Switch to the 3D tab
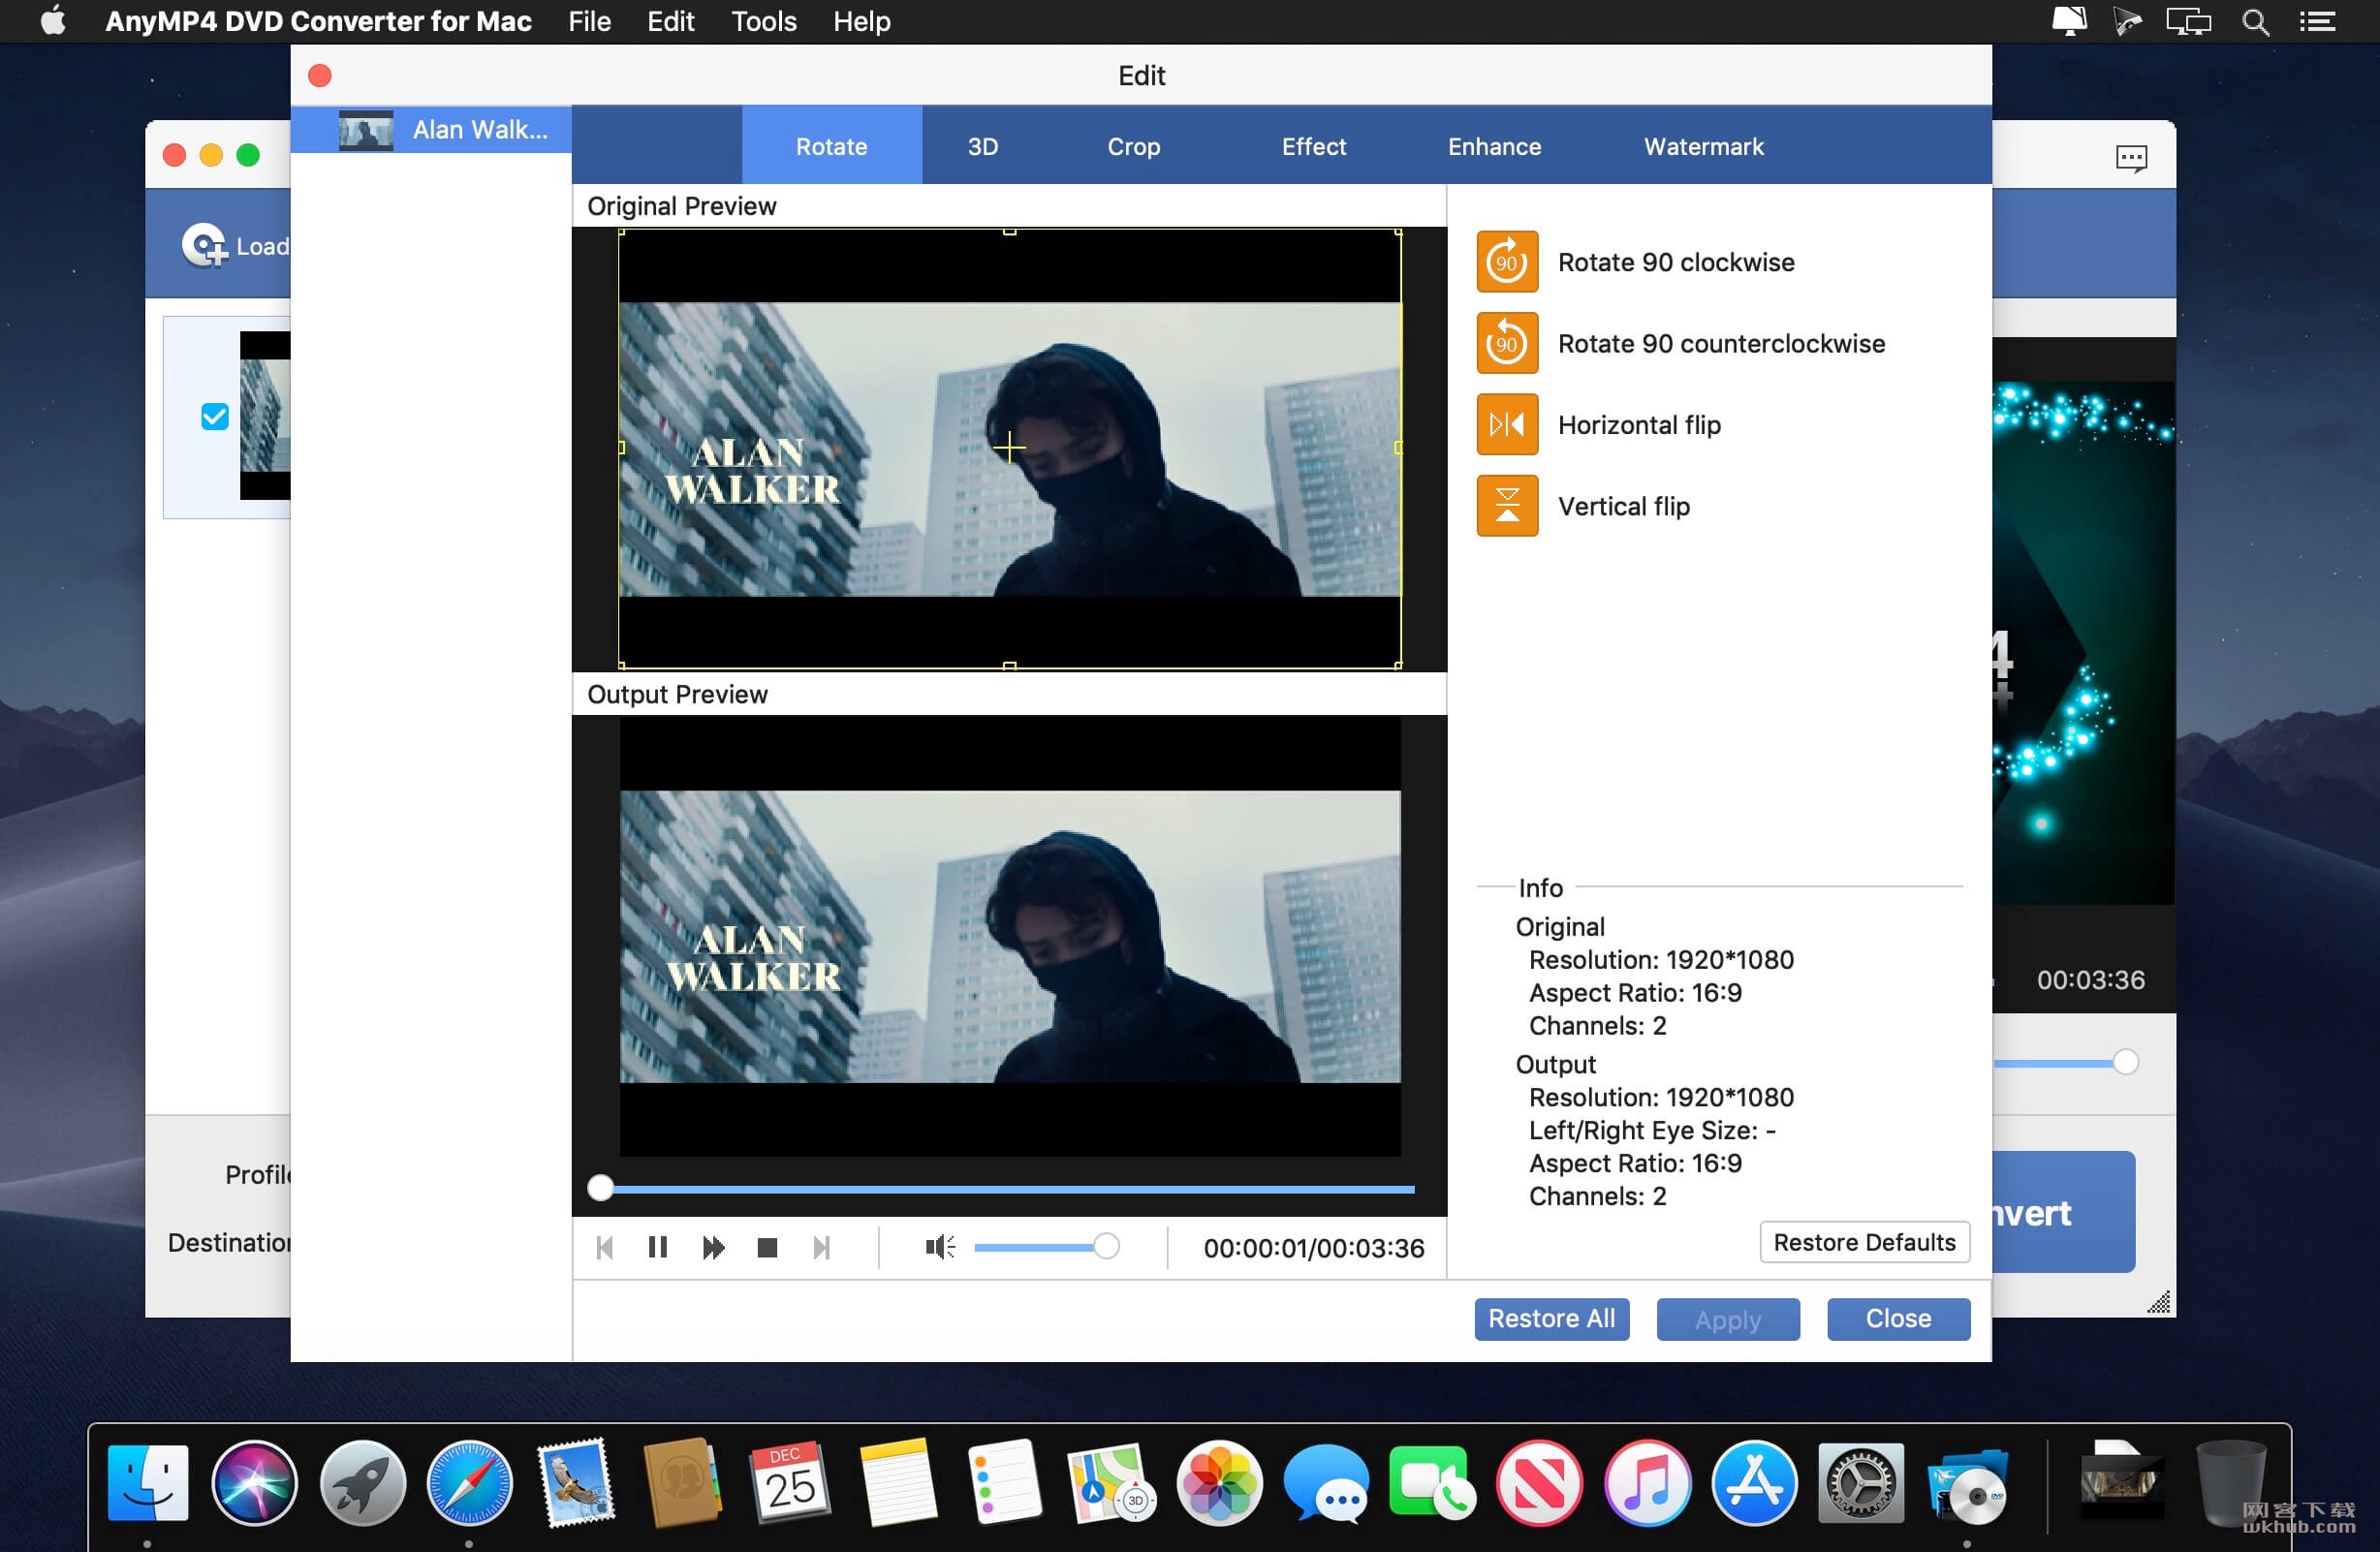Image resolution: width=2380 pixels, height=1552 pixels. [x=982, y=146]
